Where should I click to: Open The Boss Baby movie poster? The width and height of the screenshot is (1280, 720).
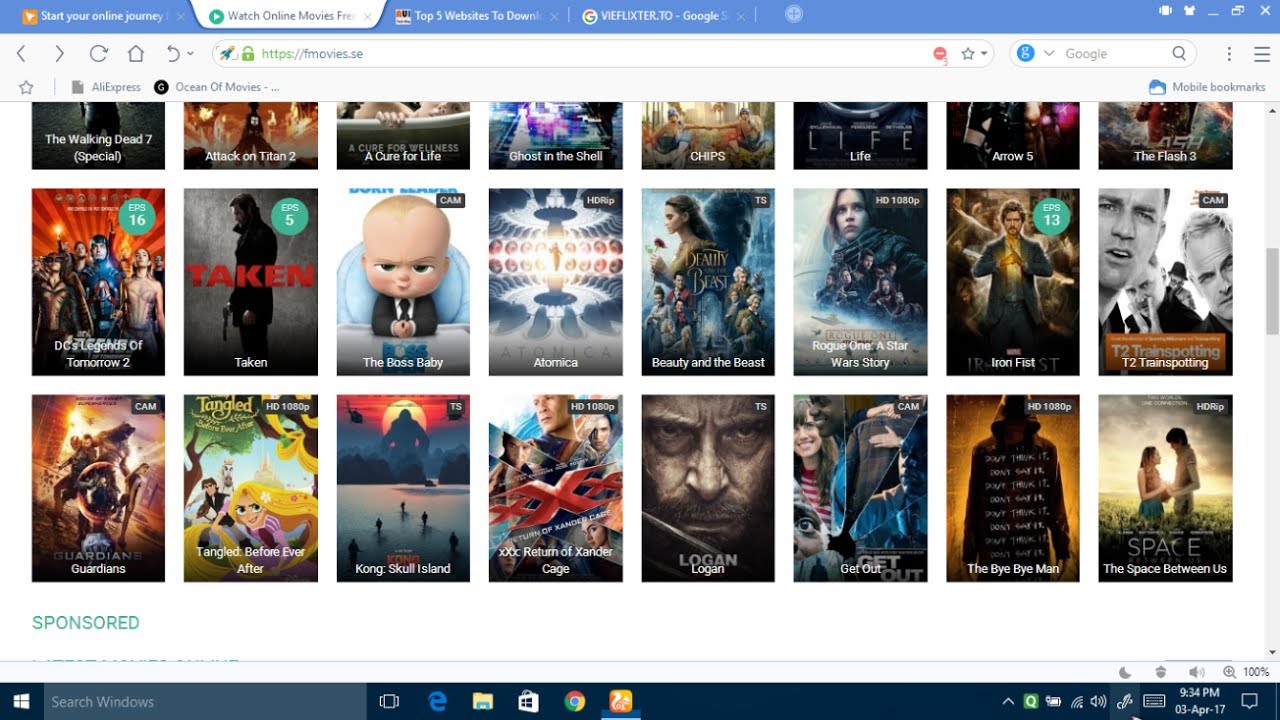(x=403, y=282)
